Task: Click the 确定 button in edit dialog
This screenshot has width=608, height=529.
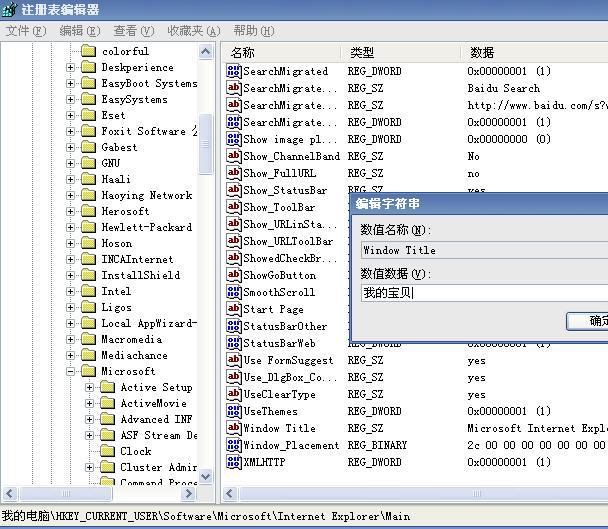Action: 590,321
